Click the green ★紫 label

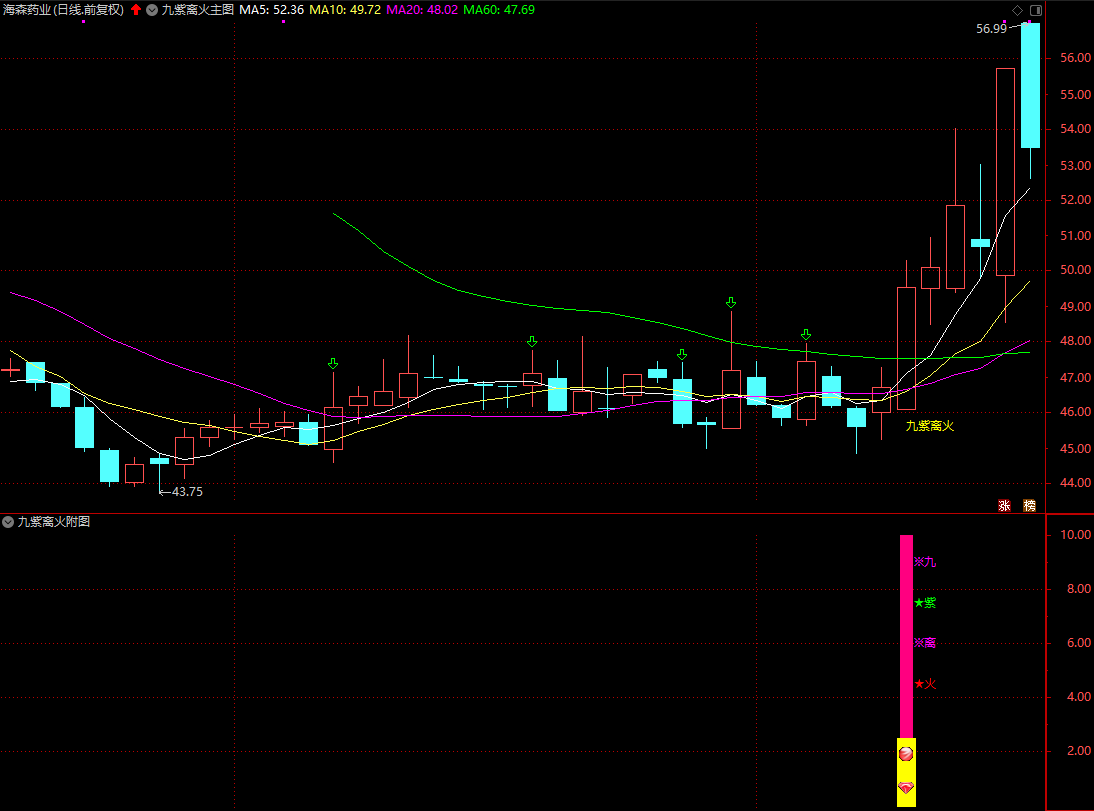pyautogui.click(x=925, y=602)
